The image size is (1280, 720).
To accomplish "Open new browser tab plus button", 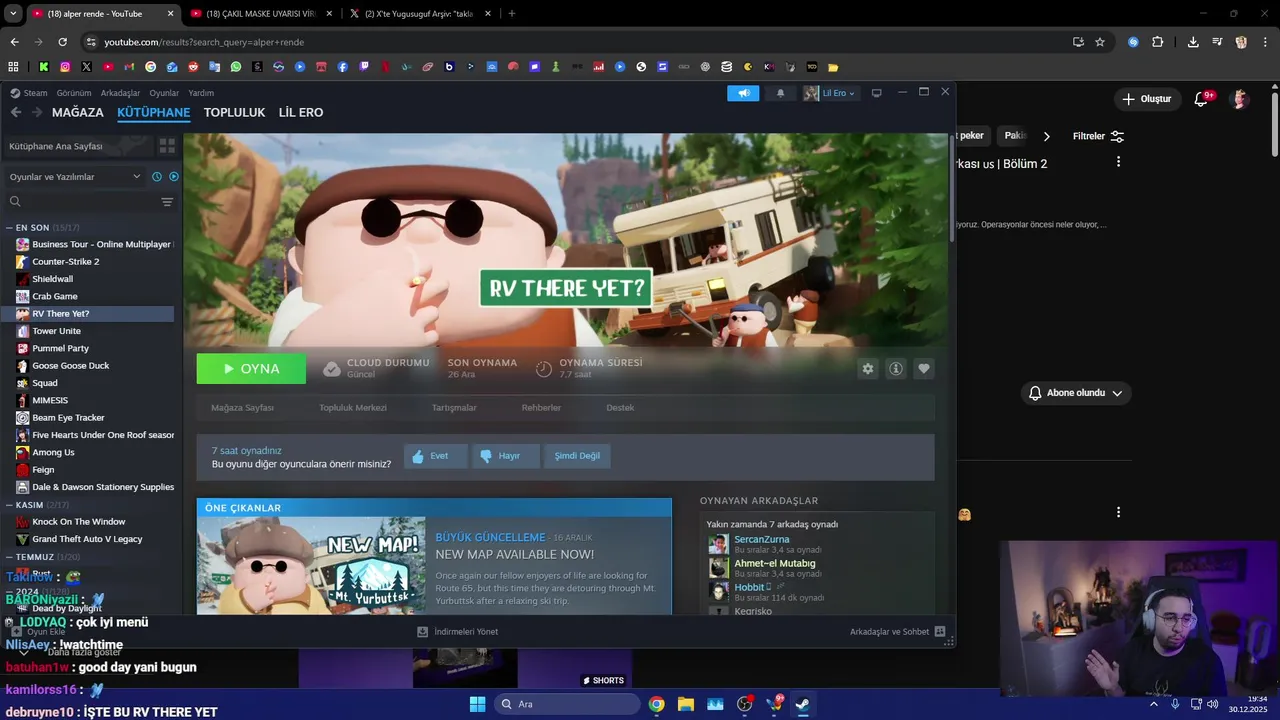I will pos(512,14).
